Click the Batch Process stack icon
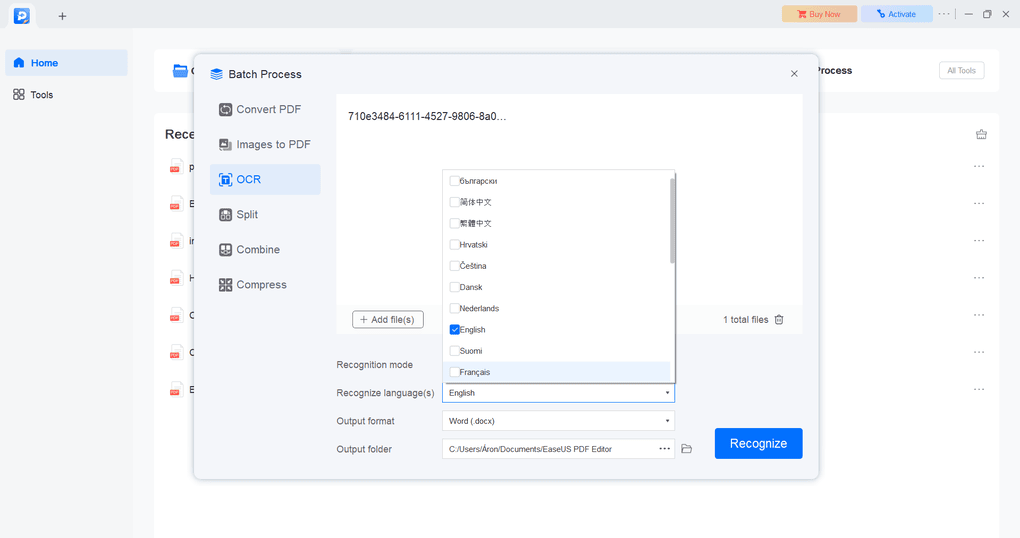Viewport: 1020px width, 538px height. coord(217,74)
